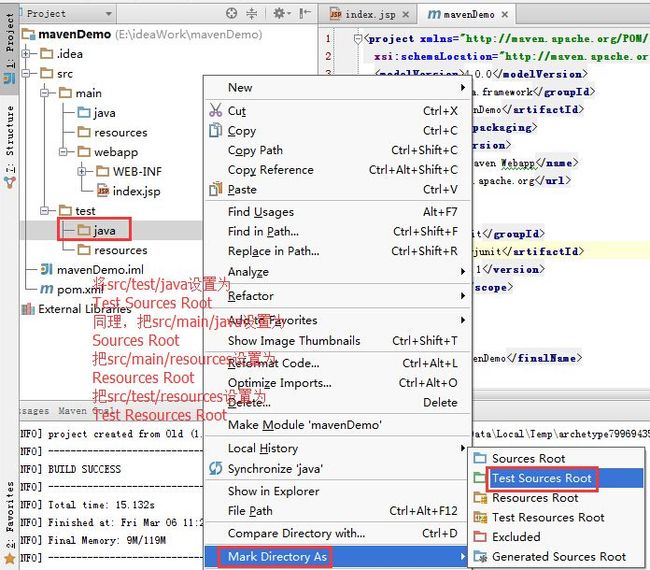Choose Show in Explorer entry
The height and width of the screenshot is (570, 650).
tap(338, 491)
